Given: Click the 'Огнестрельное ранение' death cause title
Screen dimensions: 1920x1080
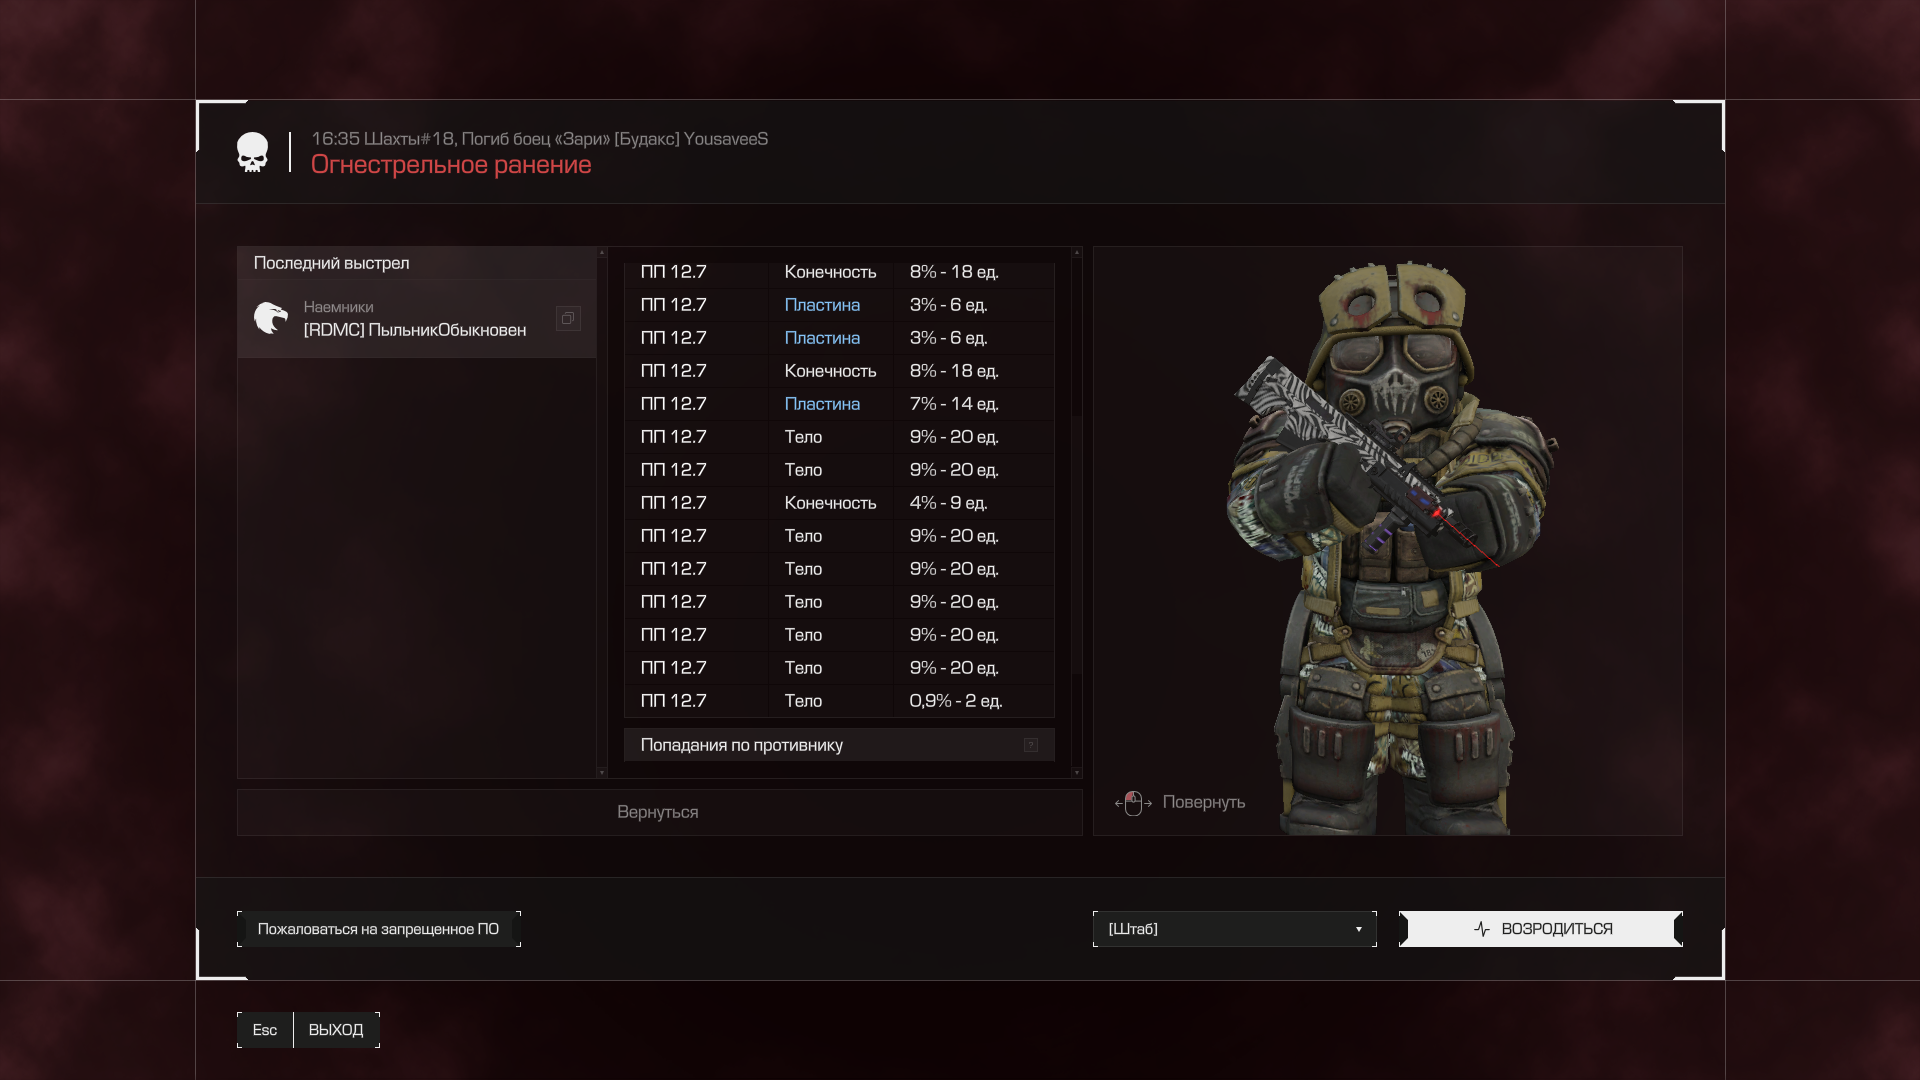Looking at the screenshot, I should click(x=451, y=165).
